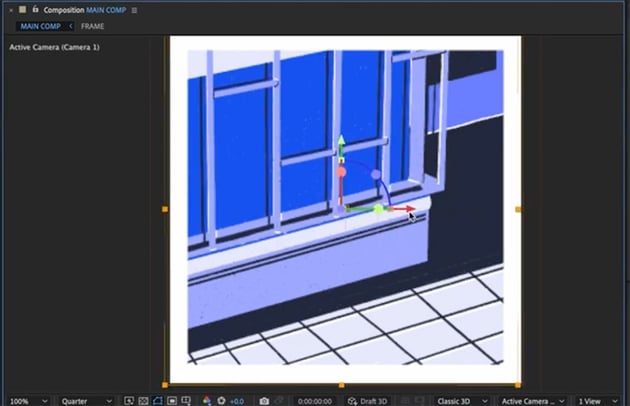The height and width of the screenshot is (406, 630).
Task: Toggle the viewer lock icon
Action: [x=35, y=9]
